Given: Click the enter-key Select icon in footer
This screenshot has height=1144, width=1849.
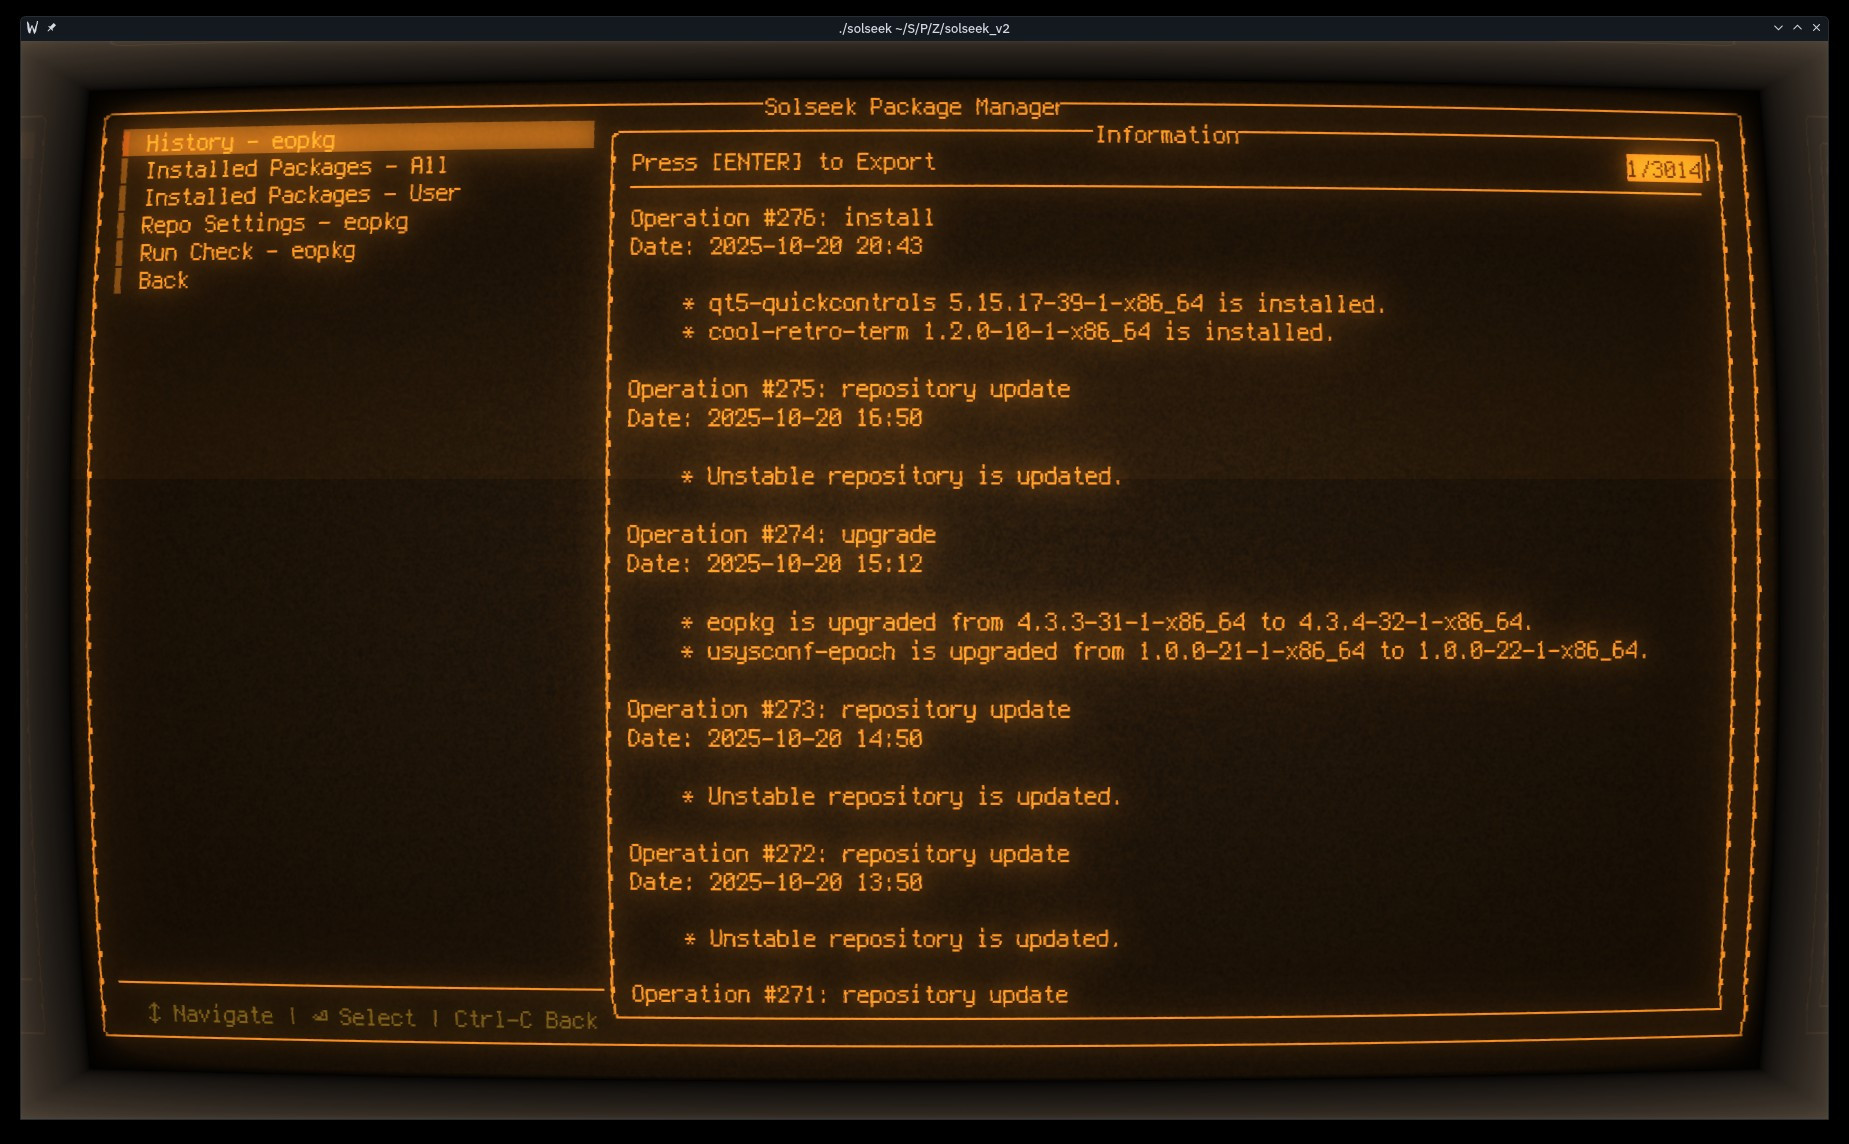Looking at the screenshot, I should point(320,1017).
